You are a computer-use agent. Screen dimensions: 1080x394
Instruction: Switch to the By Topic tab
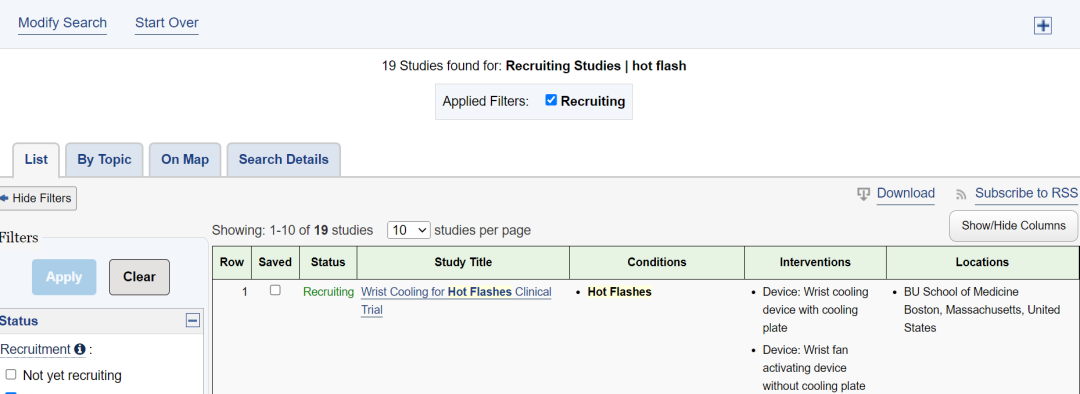click(104, 160)
